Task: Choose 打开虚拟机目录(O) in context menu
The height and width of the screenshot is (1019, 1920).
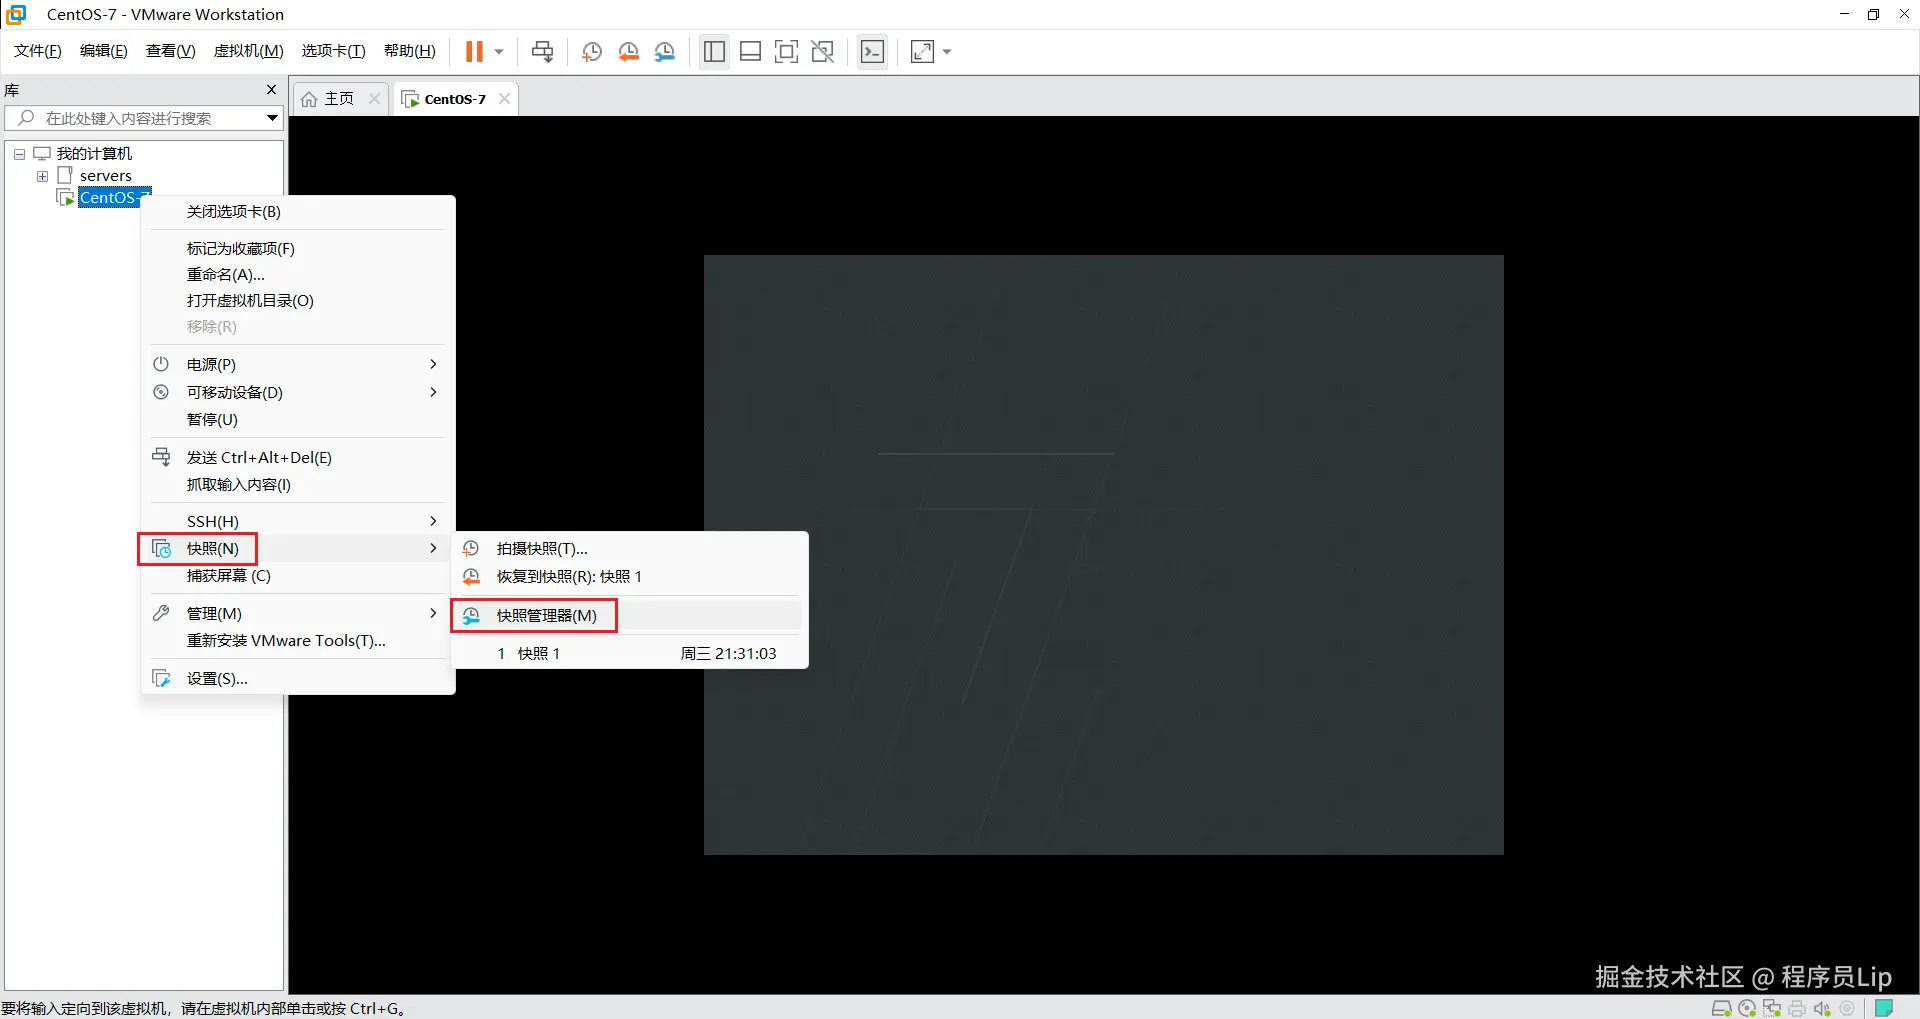Action: click(298, 300)
